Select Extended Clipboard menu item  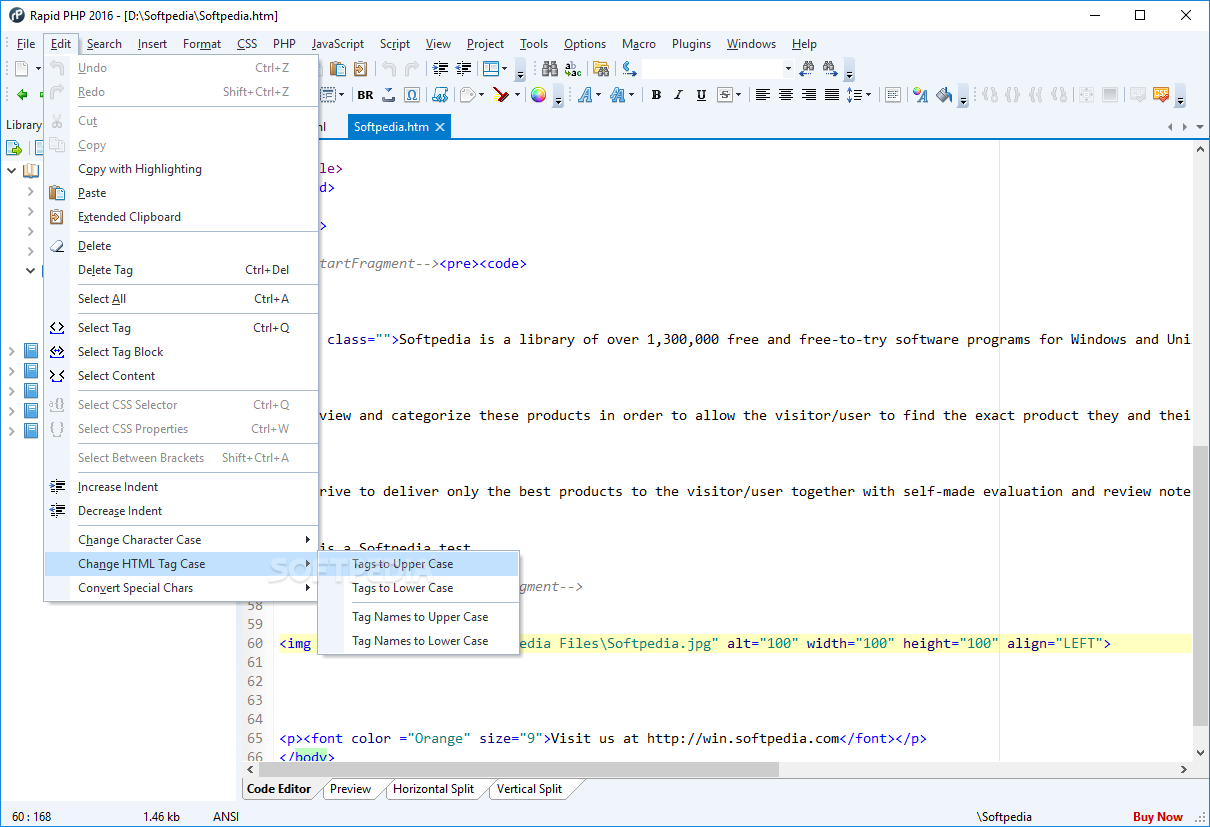coord(181,217)
